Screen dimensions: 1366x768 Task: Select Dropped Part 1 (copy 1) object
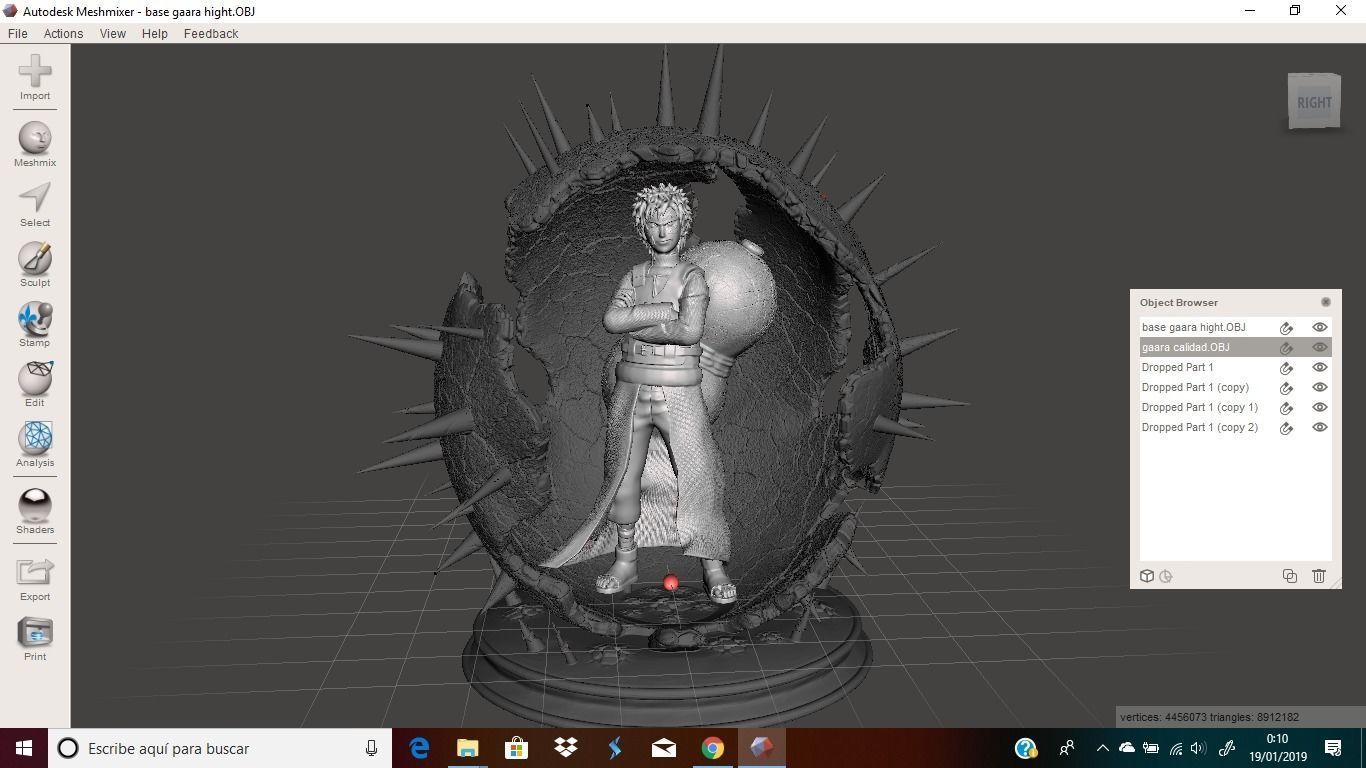[1236, 407]
